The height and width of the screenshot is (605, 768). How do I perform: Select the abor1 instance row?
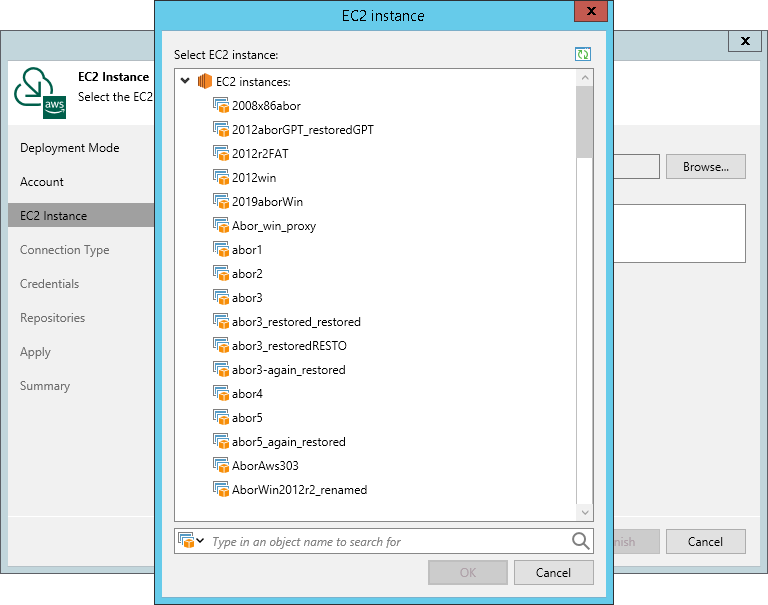pyautogui.click(x=247, y=250)
